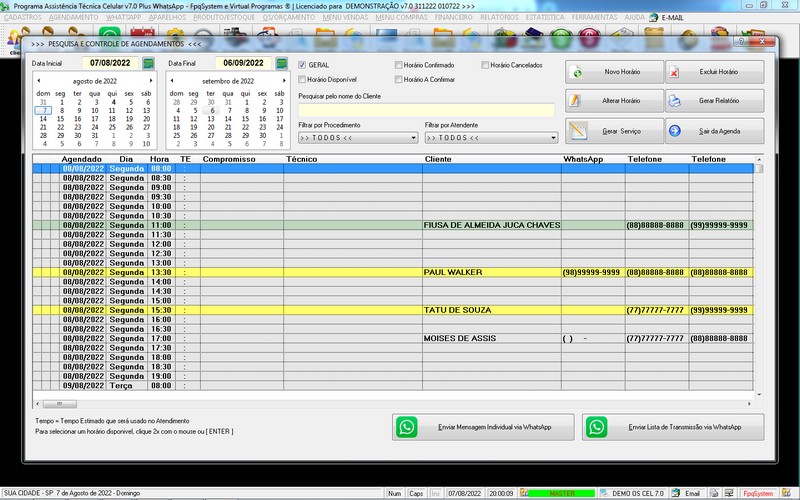Toggle the GERAL checkbox
800x500 pixels.
coord(302,65)
